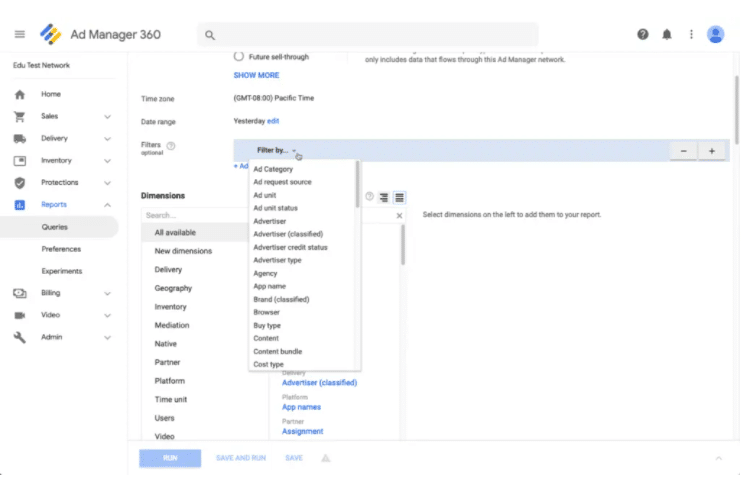Choose Content bundle filter option
Screen dimensions: 747x489
[278, 352]
